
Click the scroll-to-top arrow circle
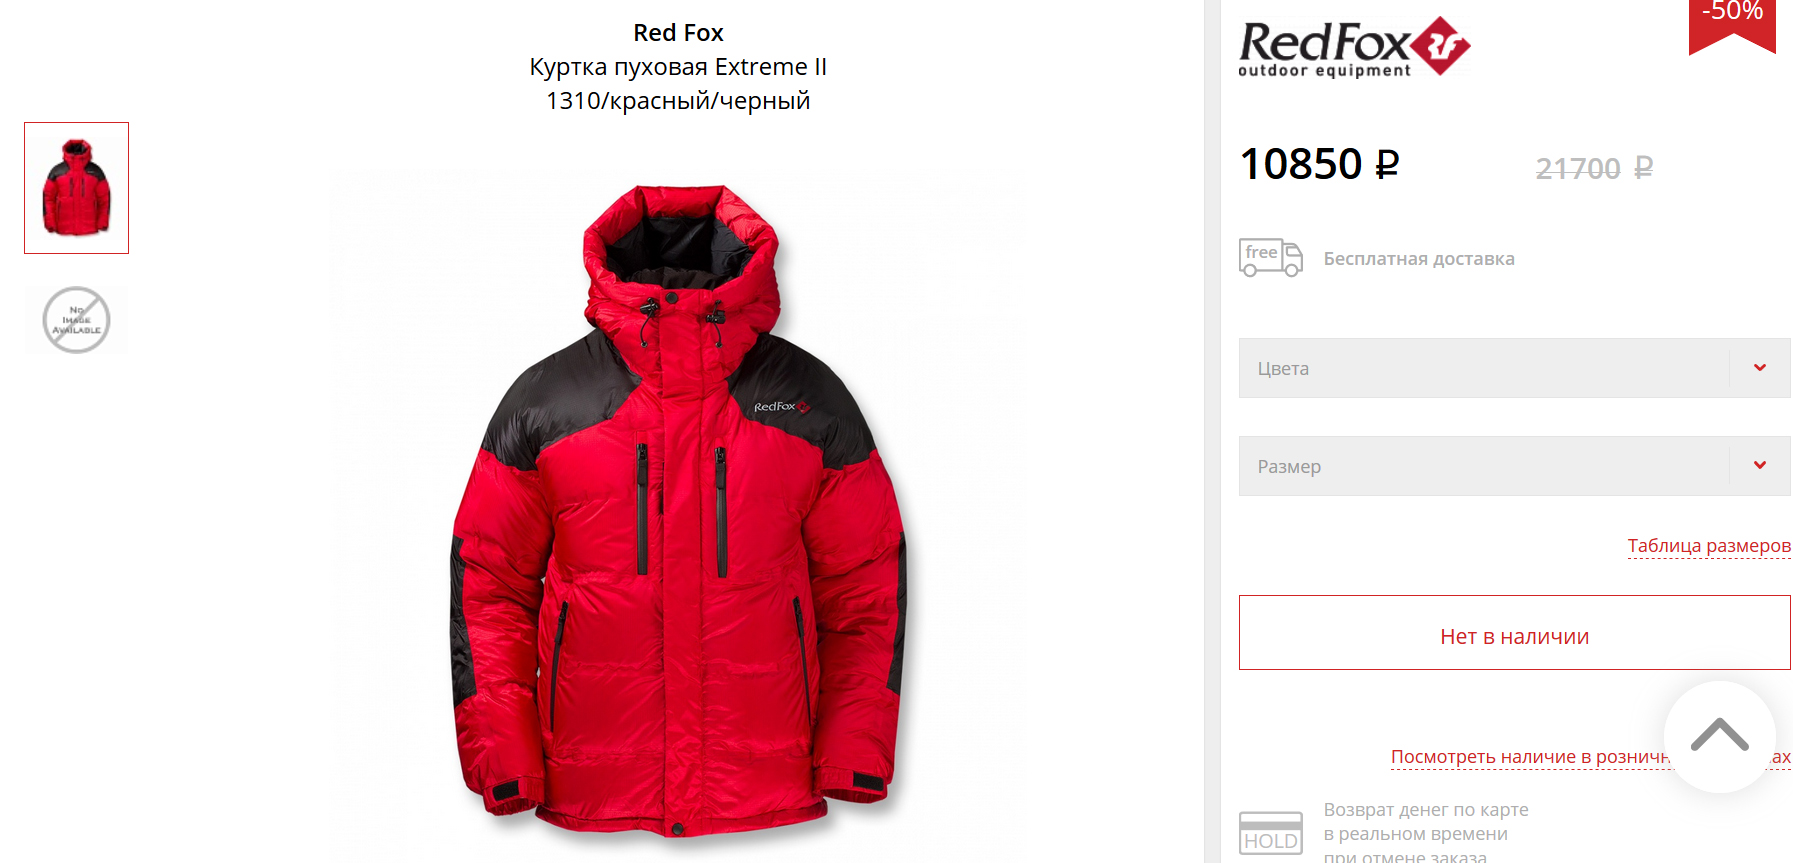coord(1719,737)
